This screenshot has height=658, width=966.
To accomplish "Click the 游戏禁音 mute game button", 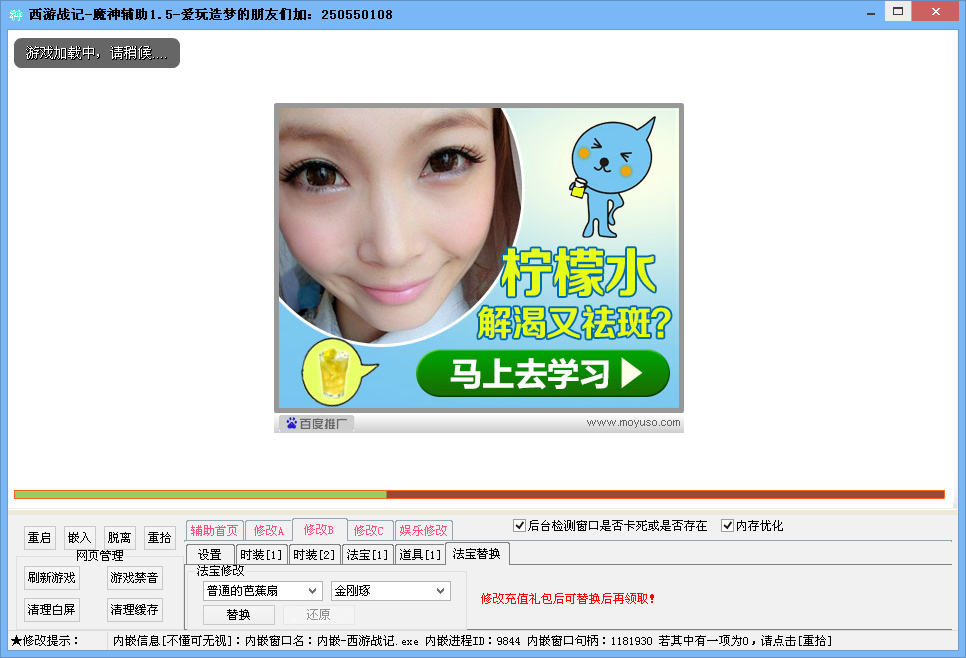I will pos(134,578).
